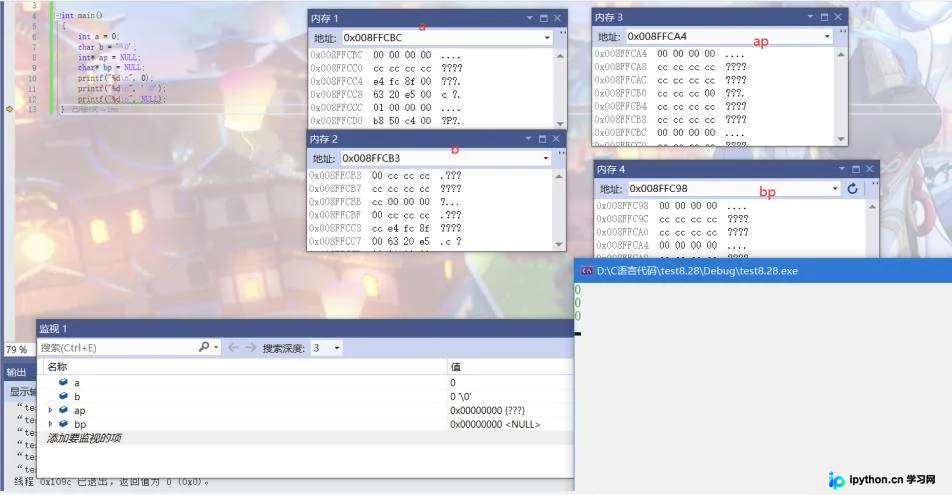This screenshot has width=952, height=495.
Task: Select memory row 0x008FFCB0 in 内存 3
Action: (x=670, y=93)
